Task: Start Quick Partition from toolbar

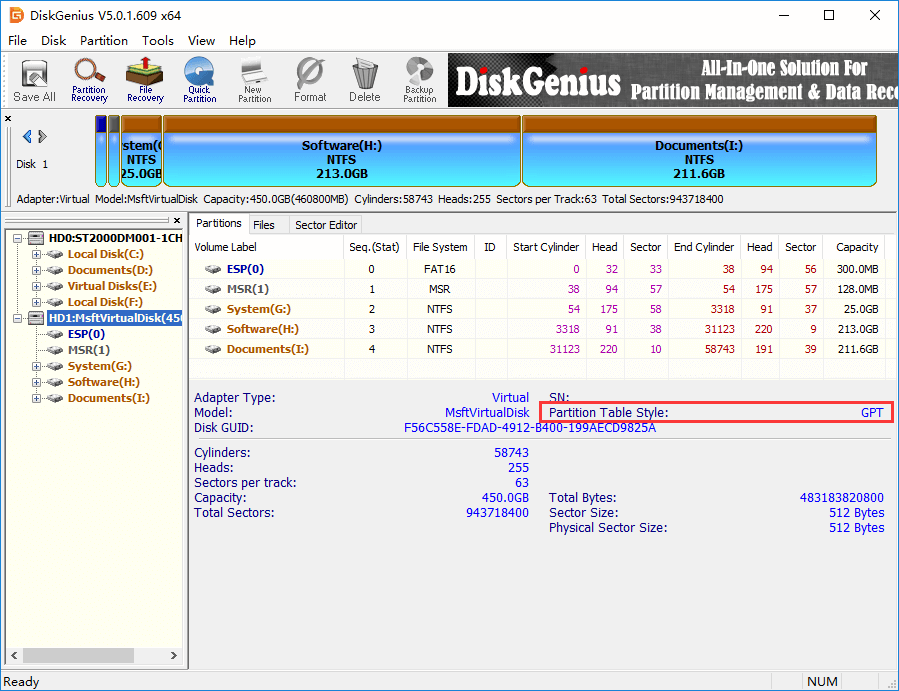Action: point(200,80)
